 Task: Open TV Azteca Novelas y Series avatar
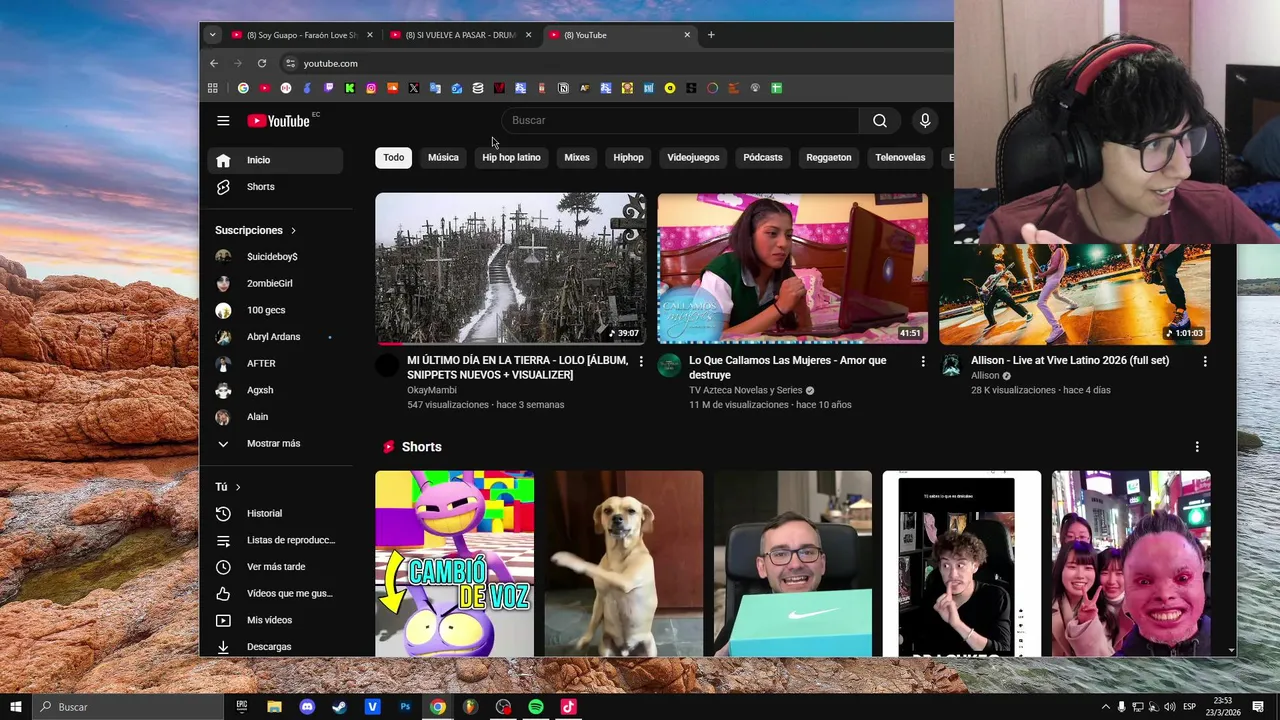click(669, 365)
